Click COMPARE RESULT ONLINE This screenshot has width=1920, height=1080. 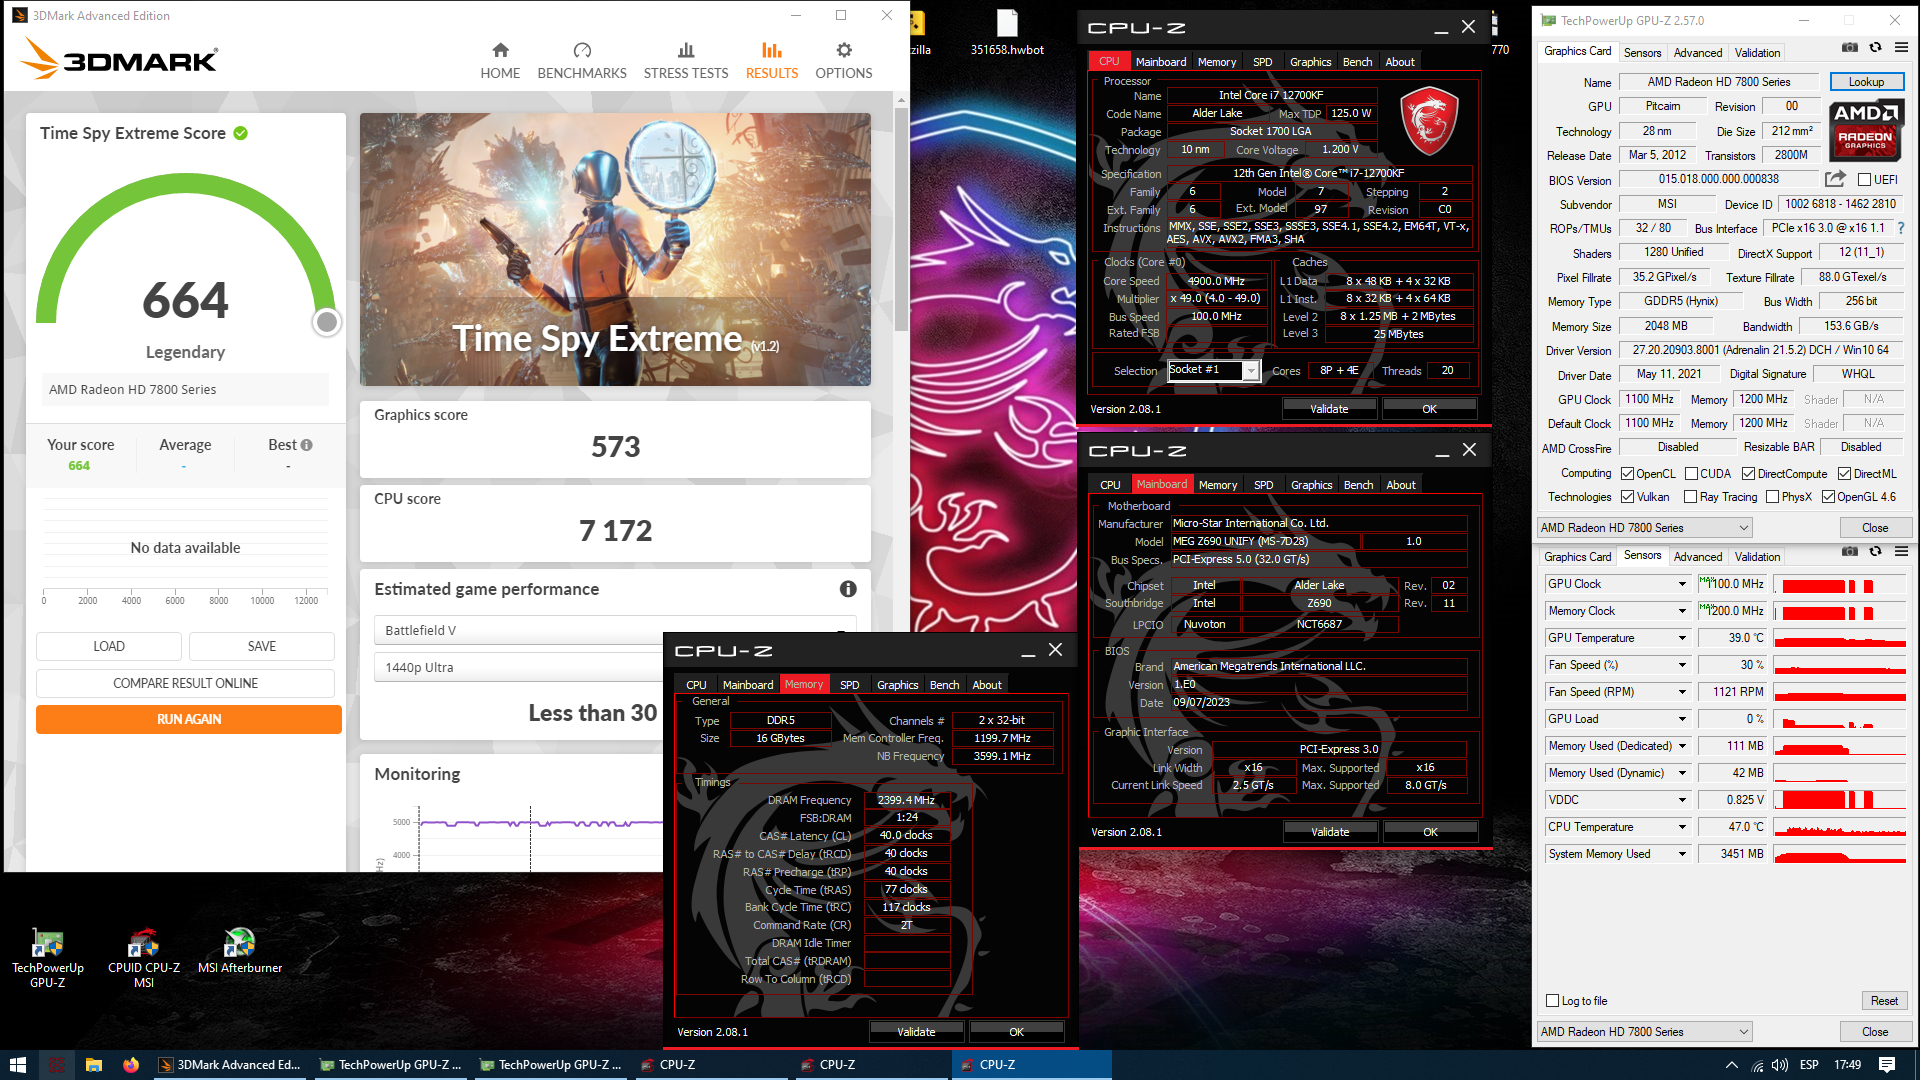point(185,683)
